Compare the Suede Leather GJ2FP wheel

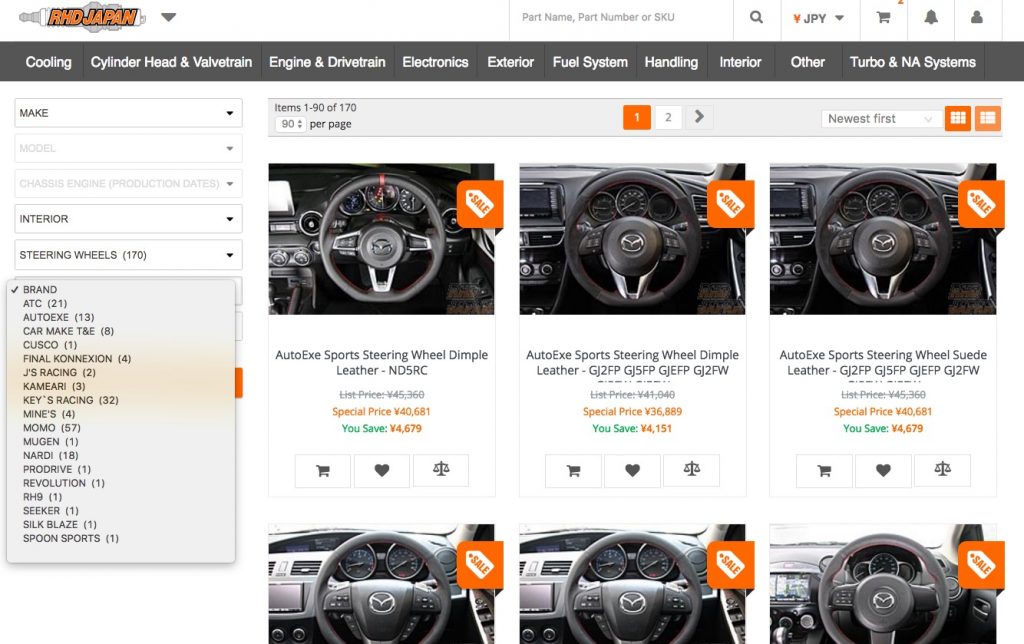[942, 470]
